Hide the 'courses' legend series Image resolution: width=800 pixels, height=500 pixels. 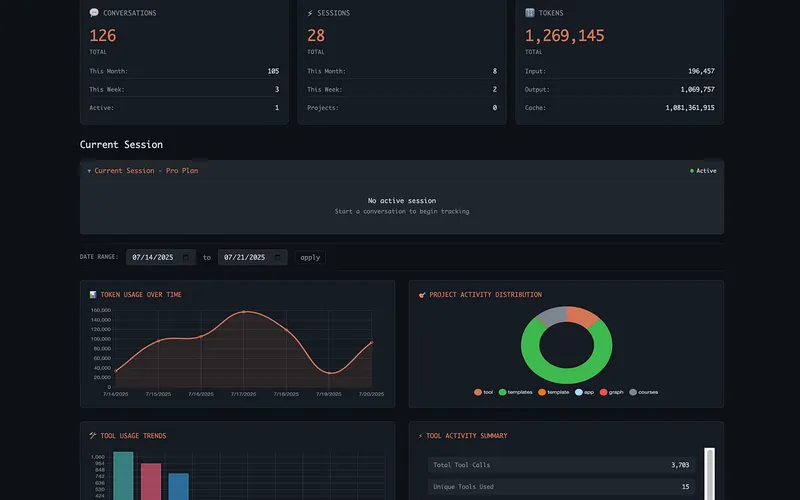pyautogui.click(x=643, y=392)
